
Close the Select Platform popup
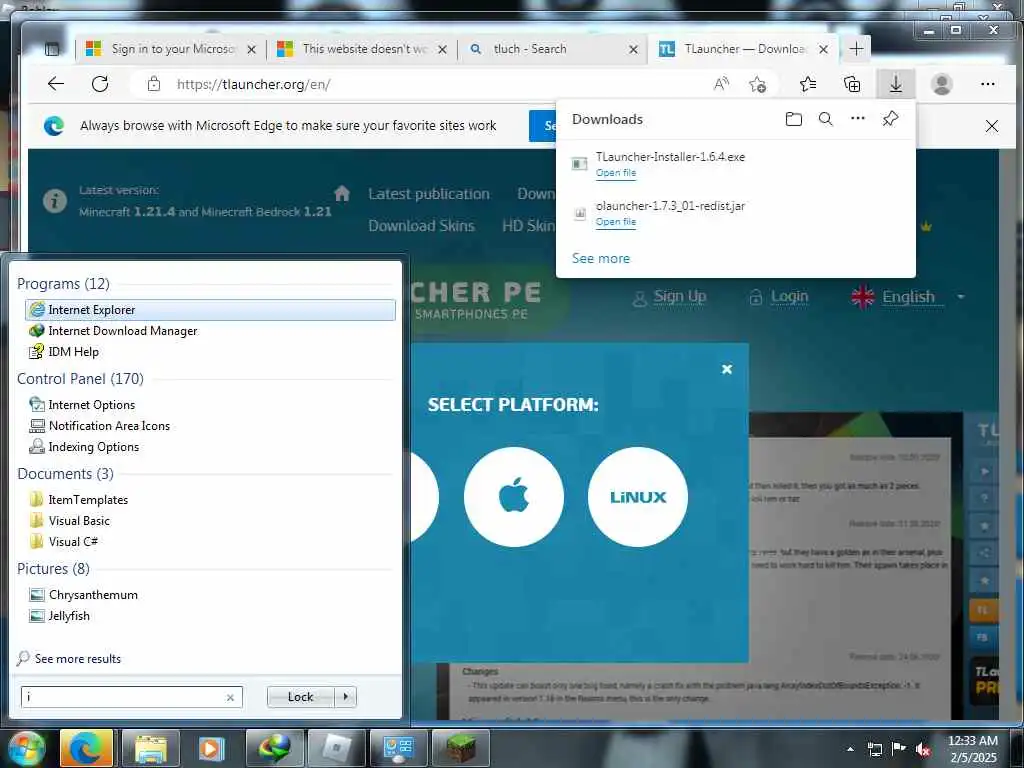(726, 369)
